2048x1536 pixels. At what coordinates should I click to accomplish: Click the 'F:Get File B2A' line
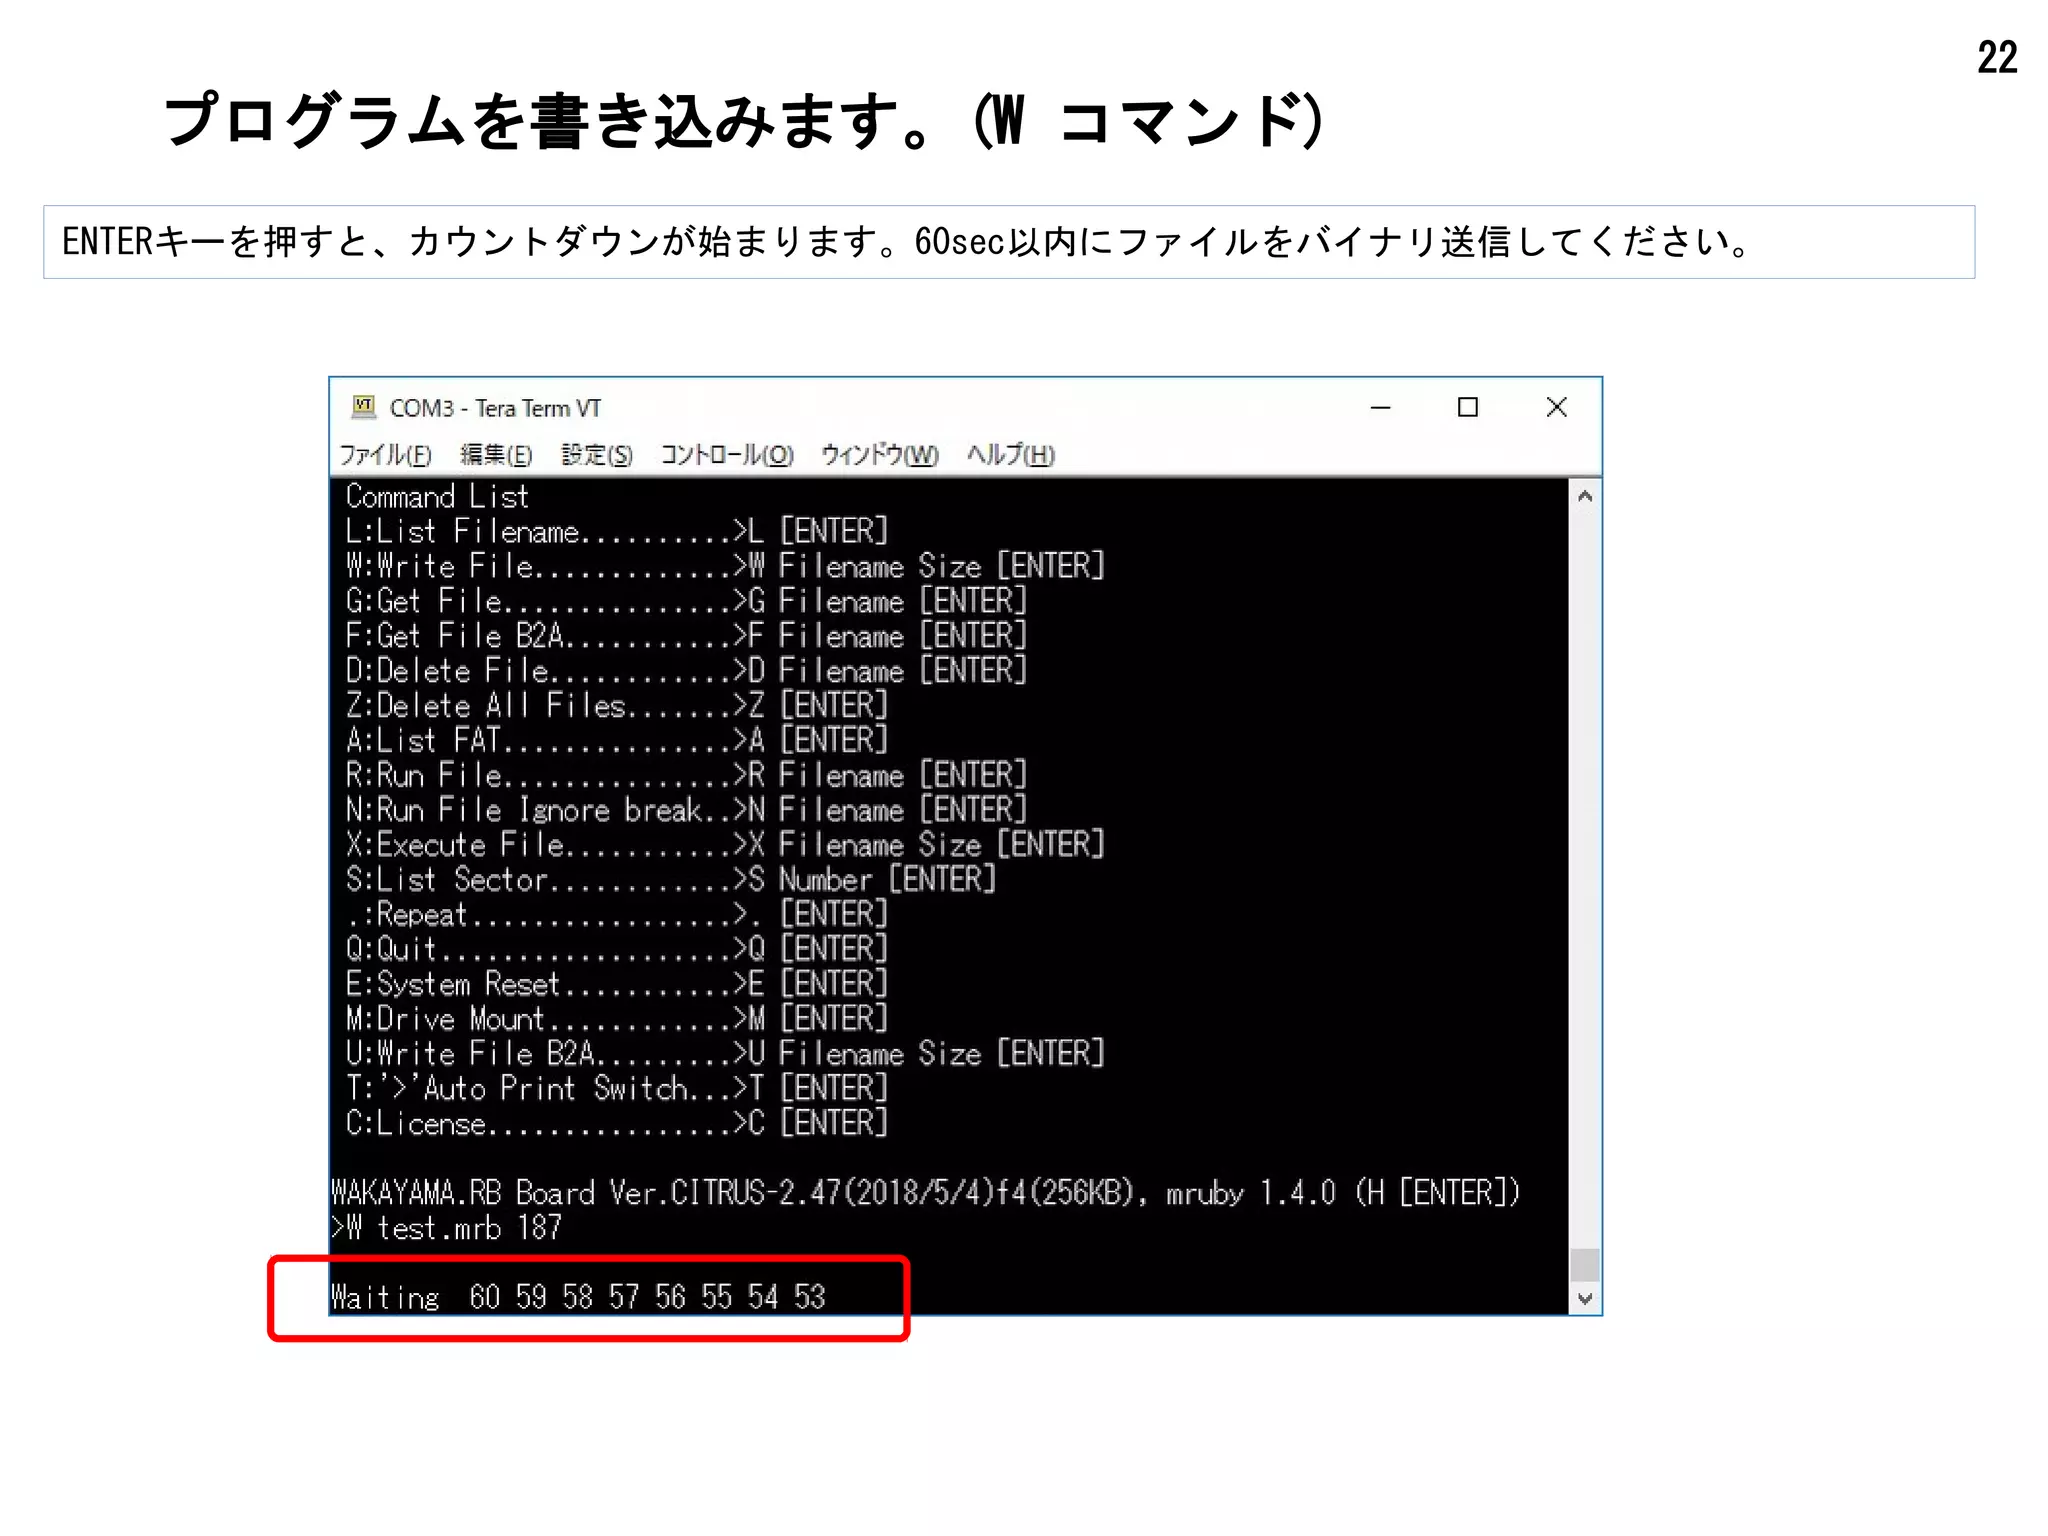[686, 636]
